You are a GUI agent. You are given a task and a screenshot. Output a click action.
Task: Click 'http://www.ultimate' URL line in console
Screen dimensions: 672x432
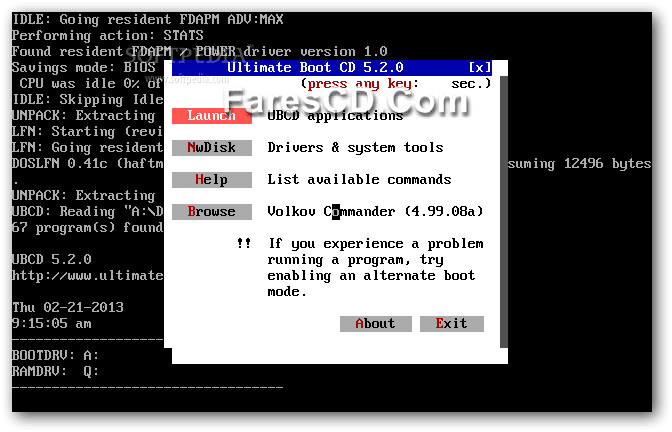coord(87,276)
